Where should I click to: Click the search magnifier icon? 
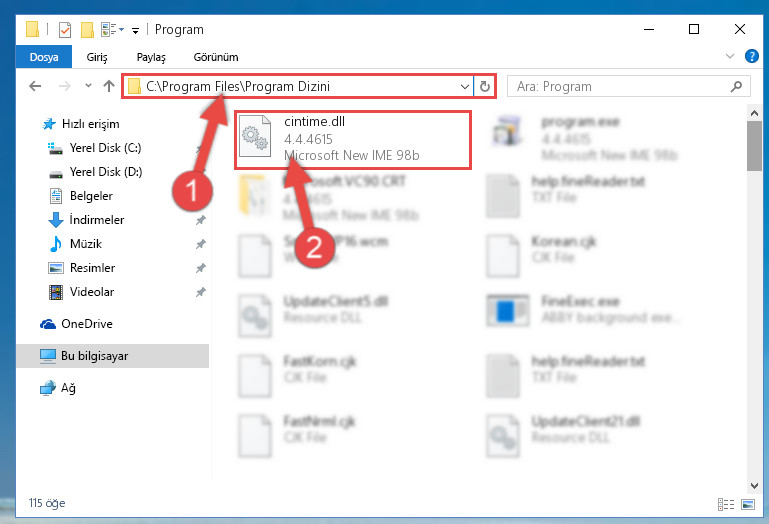[x=736, y=87]
